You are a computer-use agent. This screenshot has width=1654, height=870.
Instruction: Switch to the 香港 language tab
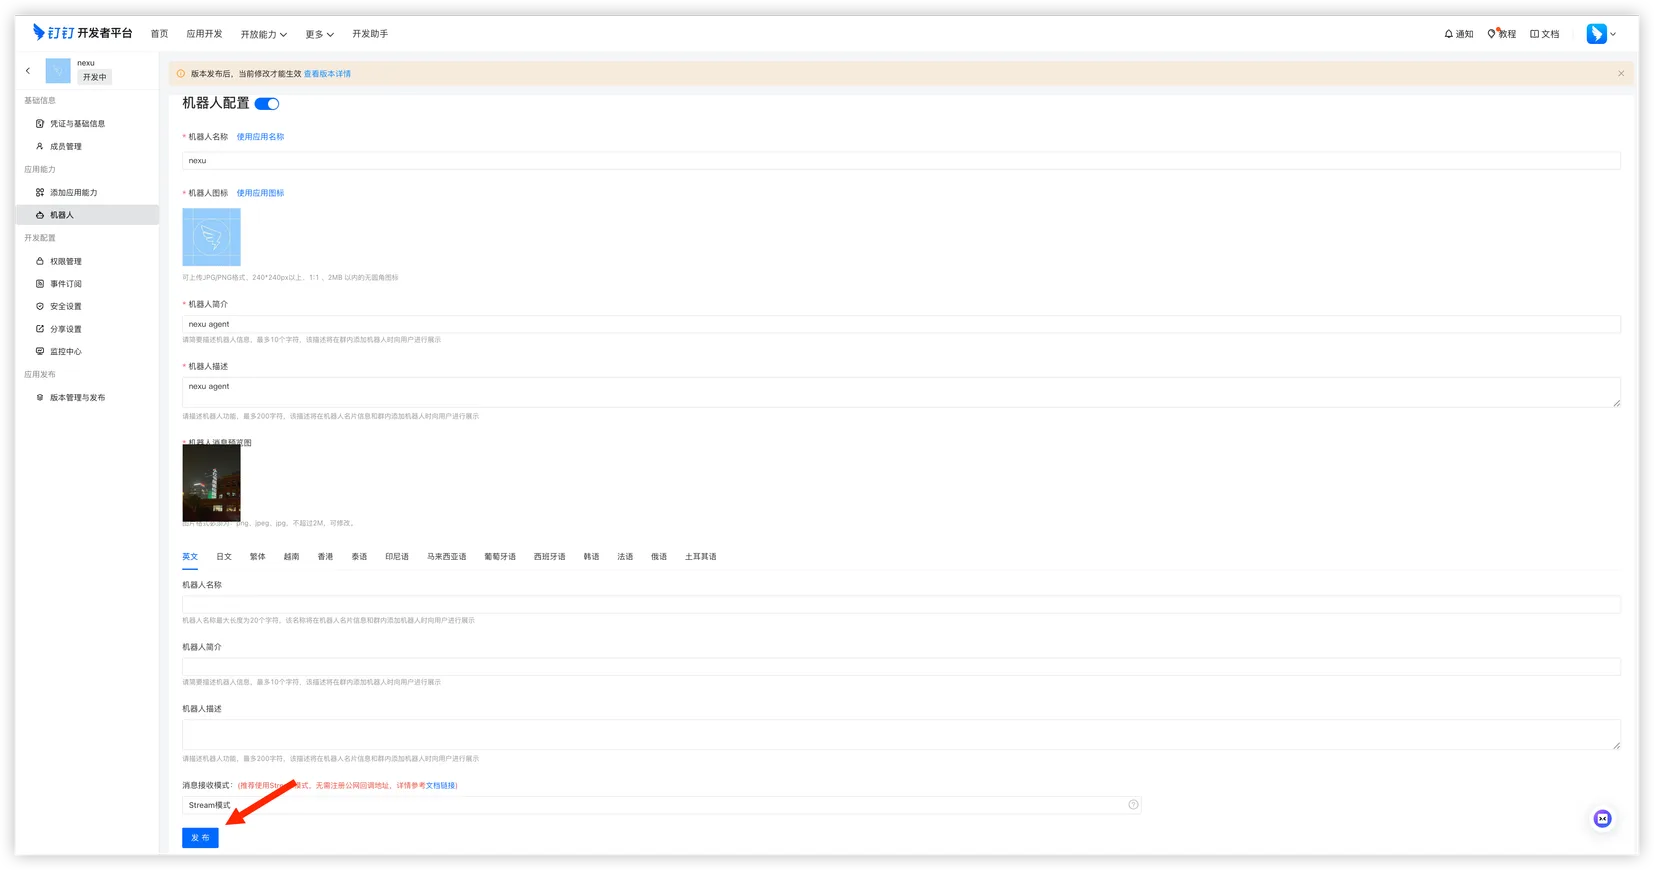click(325, 557)
